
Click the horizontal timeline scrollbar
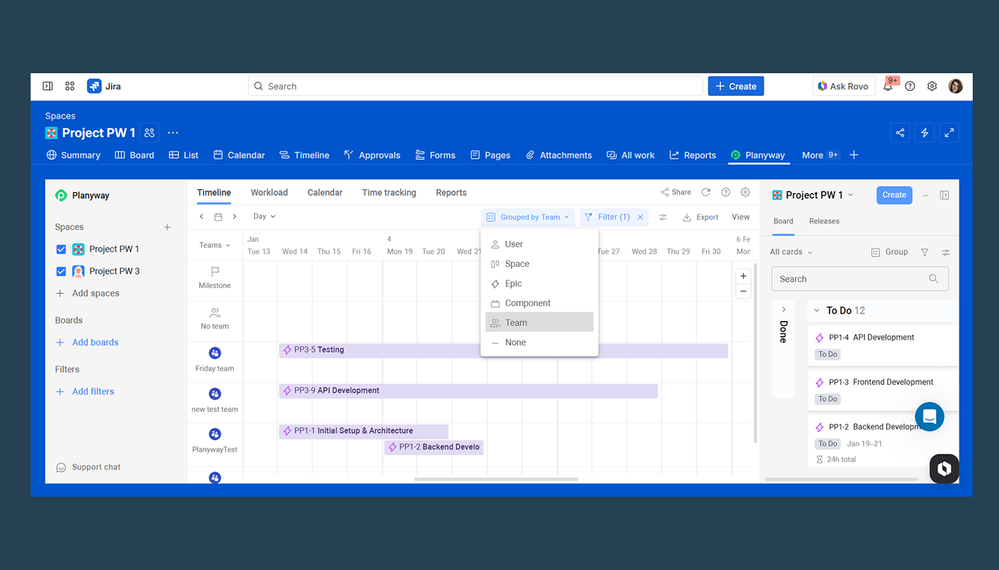(496, 479)
